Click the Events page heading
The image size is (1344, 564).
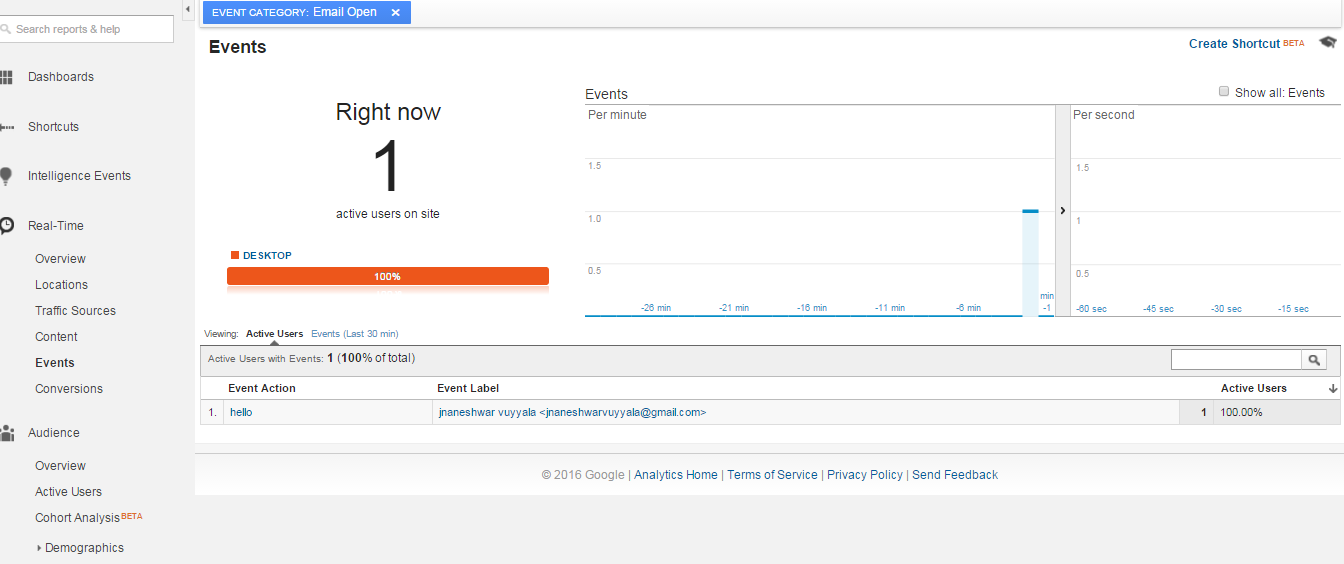click(x=238, y=47)
